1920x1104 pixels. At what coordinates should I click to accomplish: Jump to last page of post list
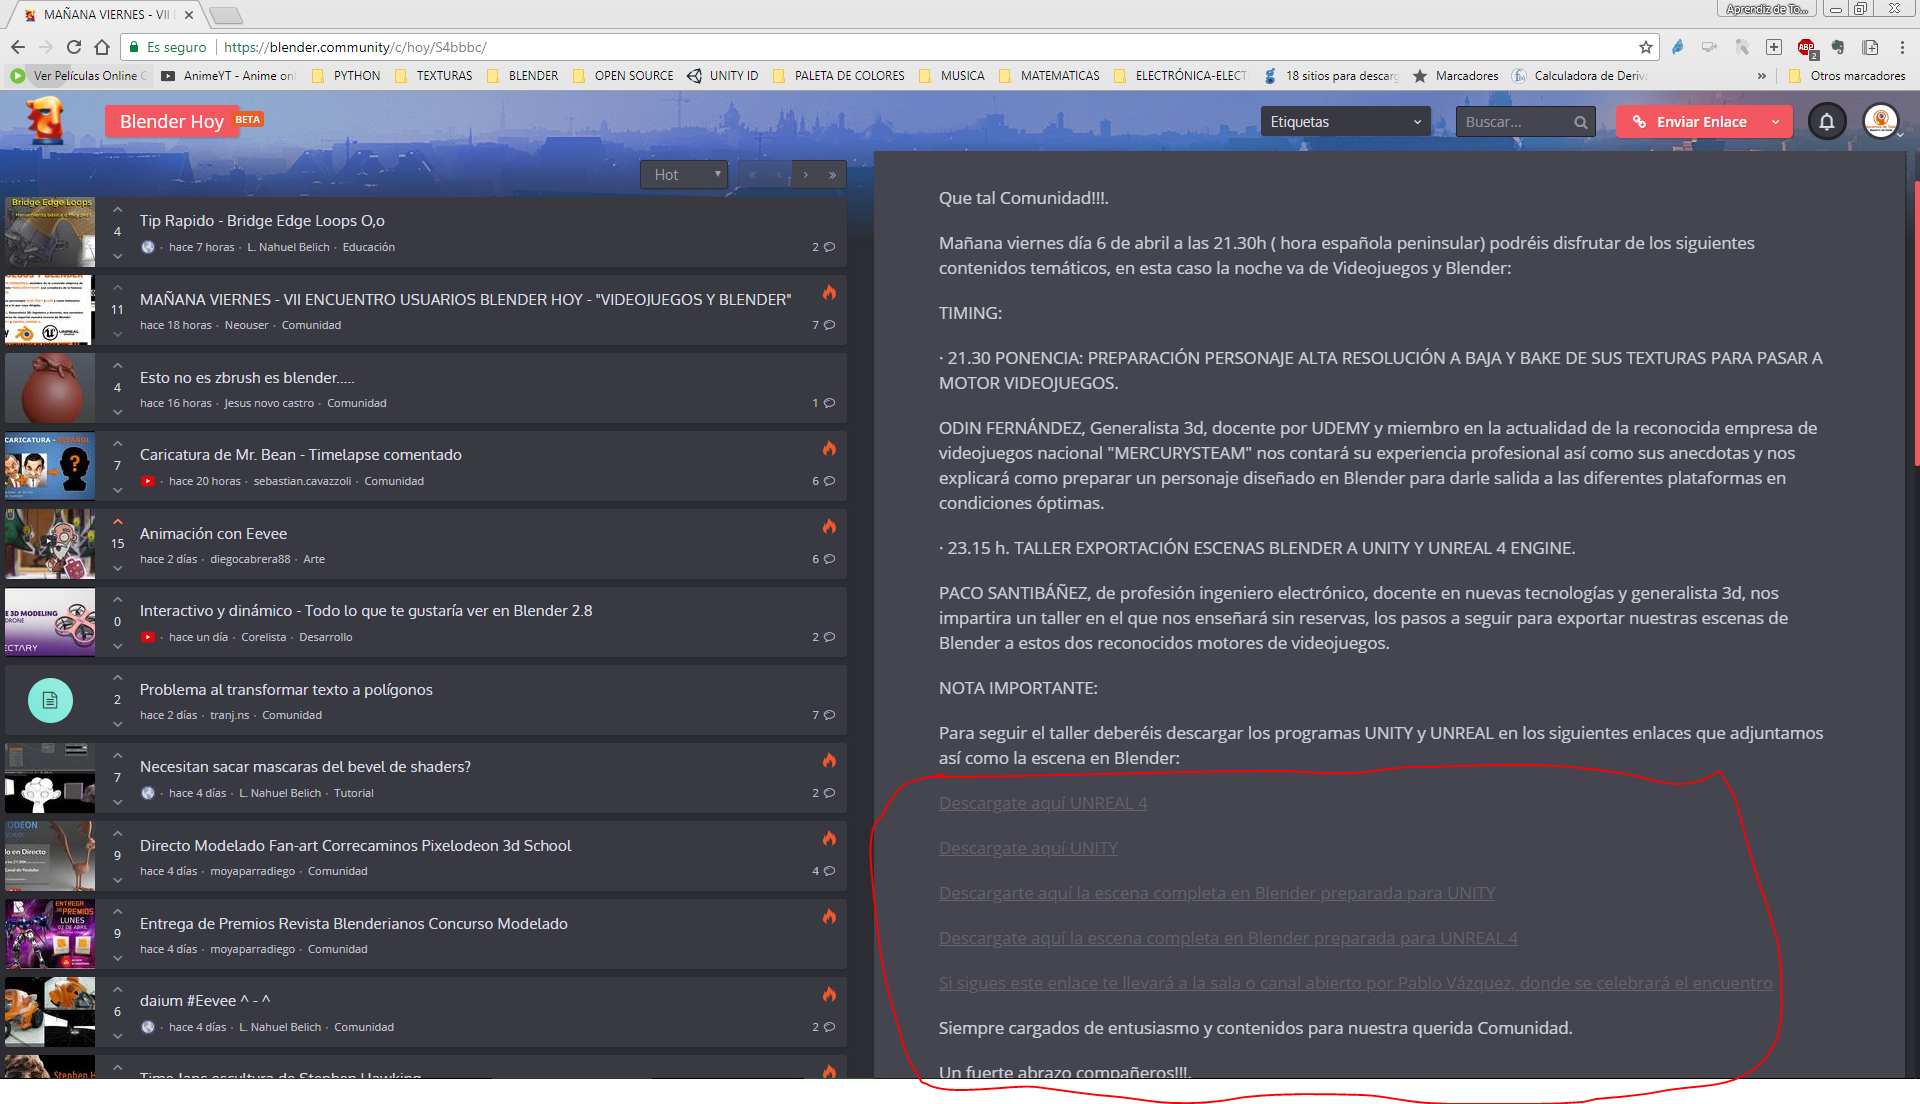pos(832,174)
